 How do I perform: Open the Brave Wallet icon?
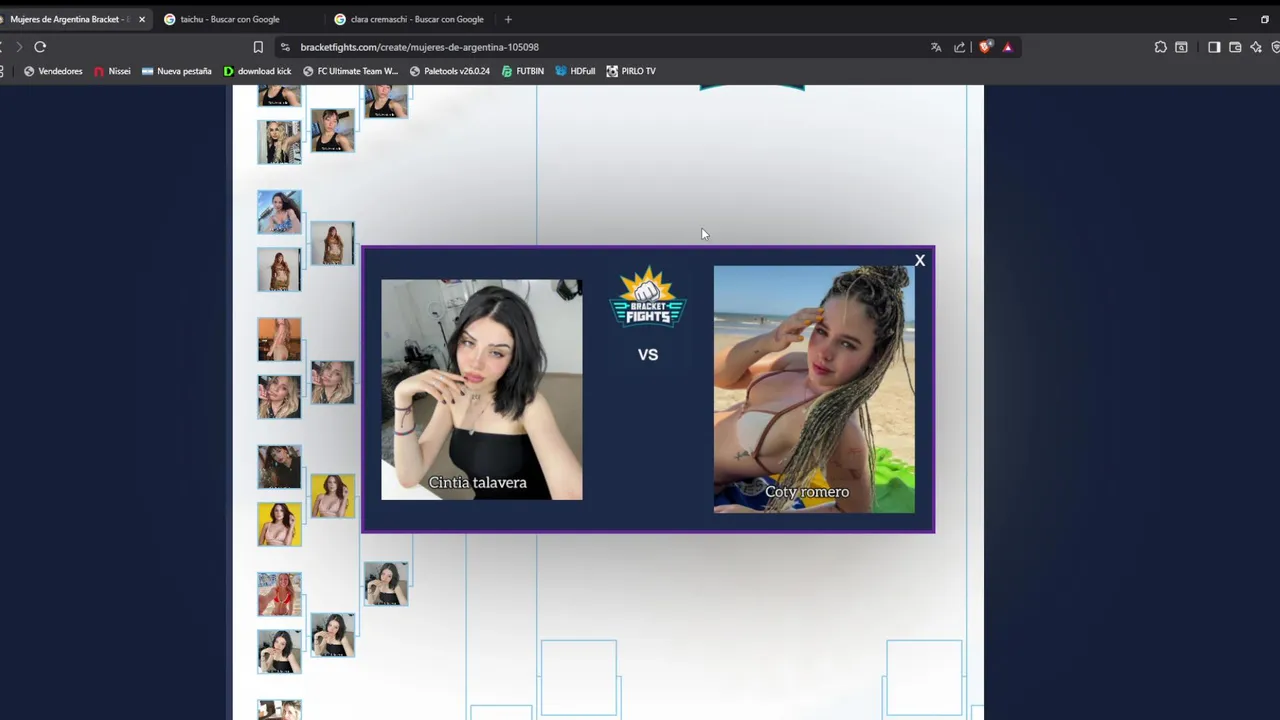[1235, 47]
